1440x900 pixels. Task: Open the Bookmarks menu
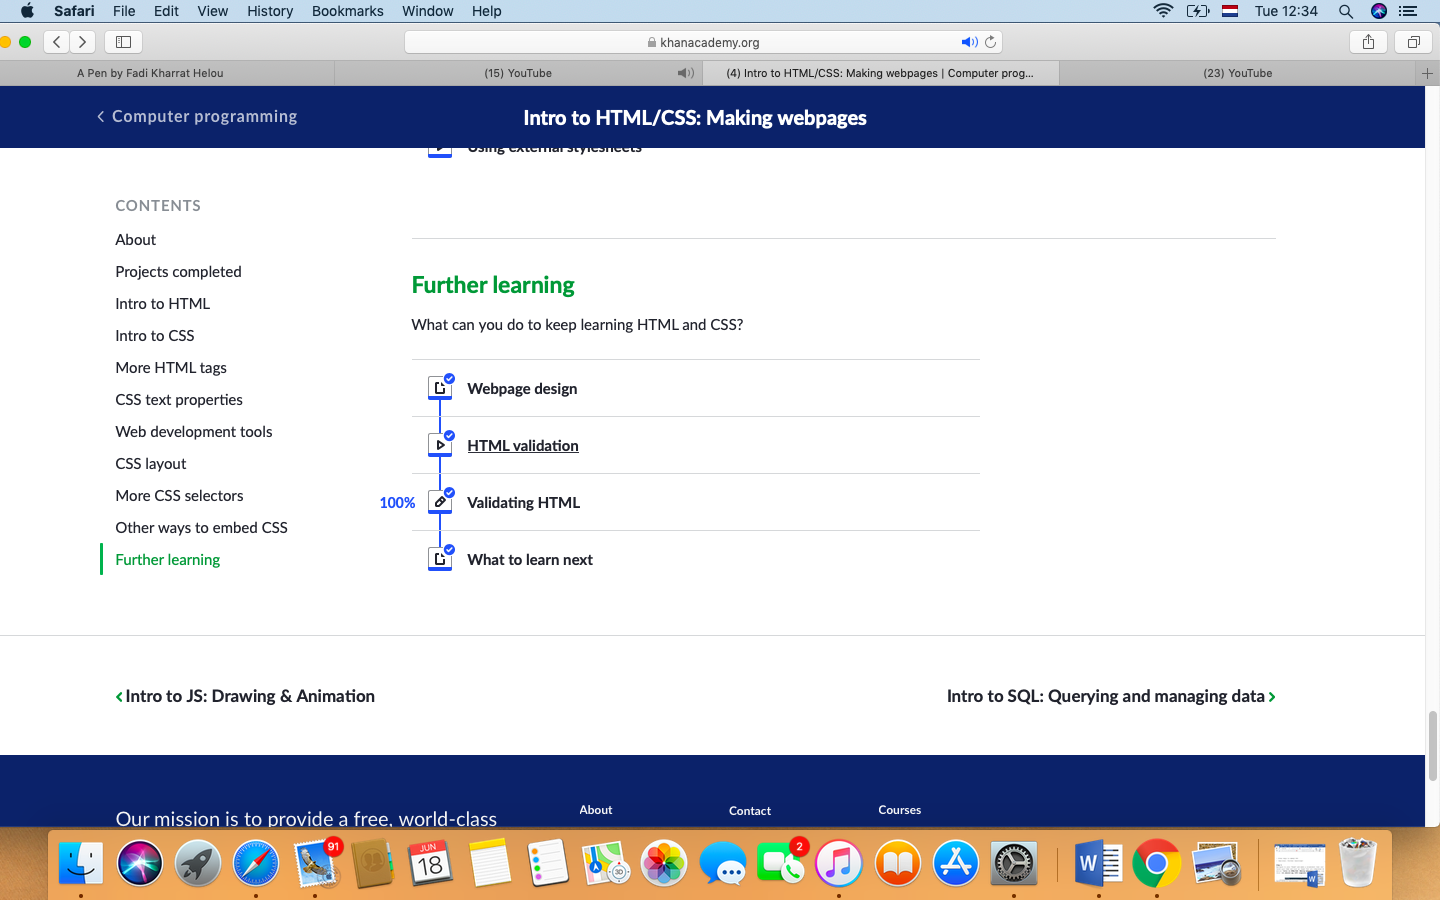347,11
